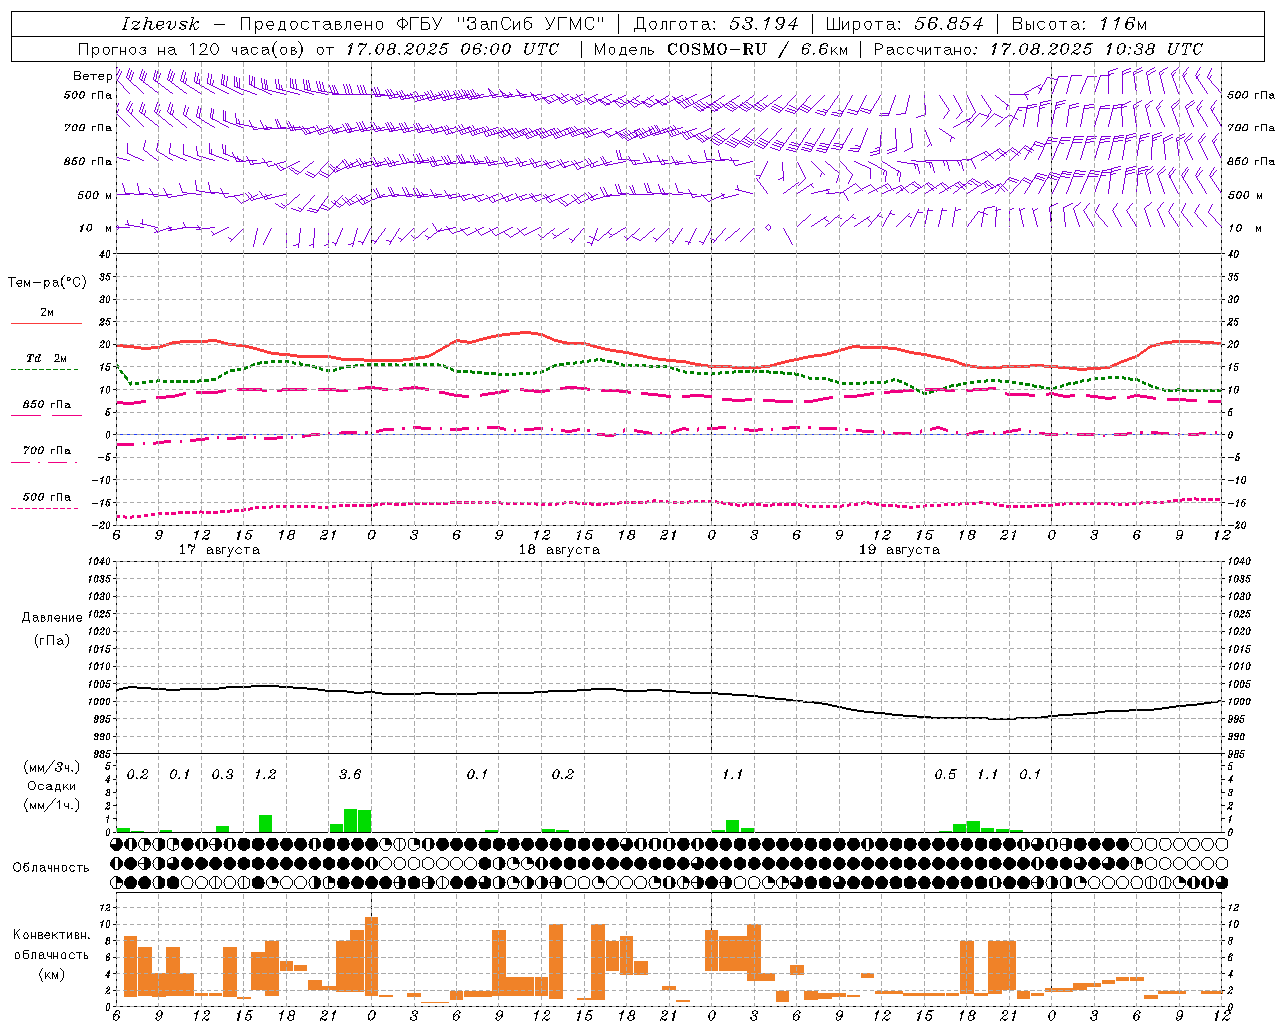Click the (мм/3ч.) precipitation unit label

(50, 768)
